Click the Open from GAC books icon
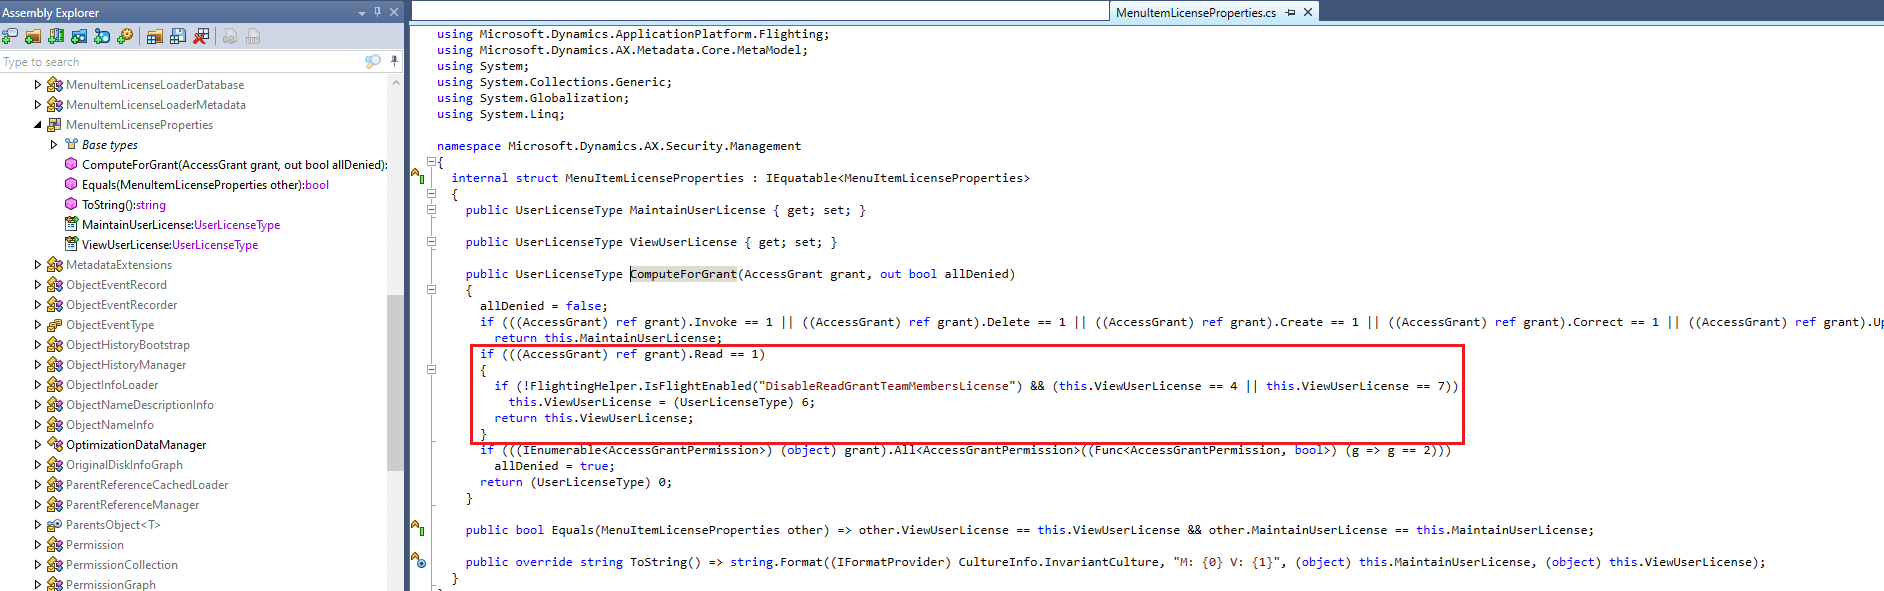This screenshot has height=591, width=1884. tap(56, 36)
